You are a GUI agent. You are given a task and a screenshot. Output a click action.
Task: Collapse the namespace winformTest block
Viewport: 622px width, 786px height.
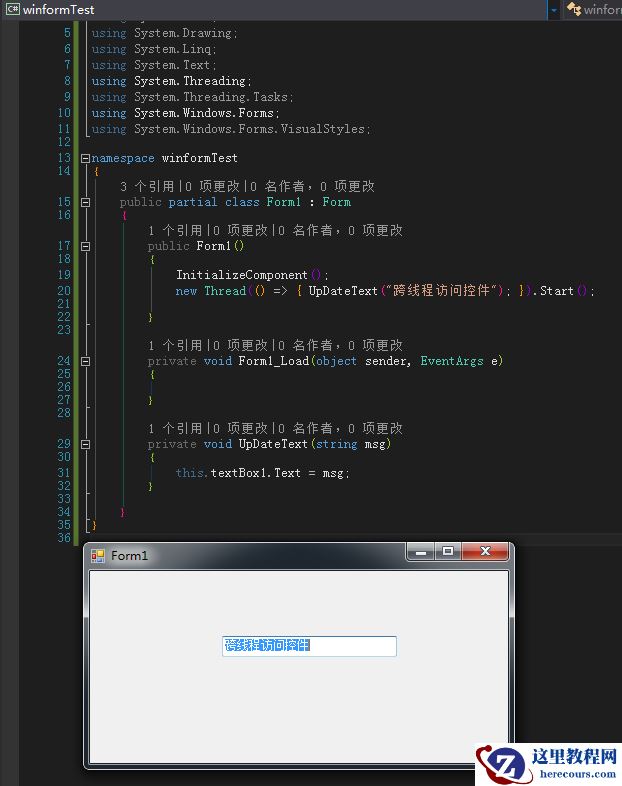[85, 158]
